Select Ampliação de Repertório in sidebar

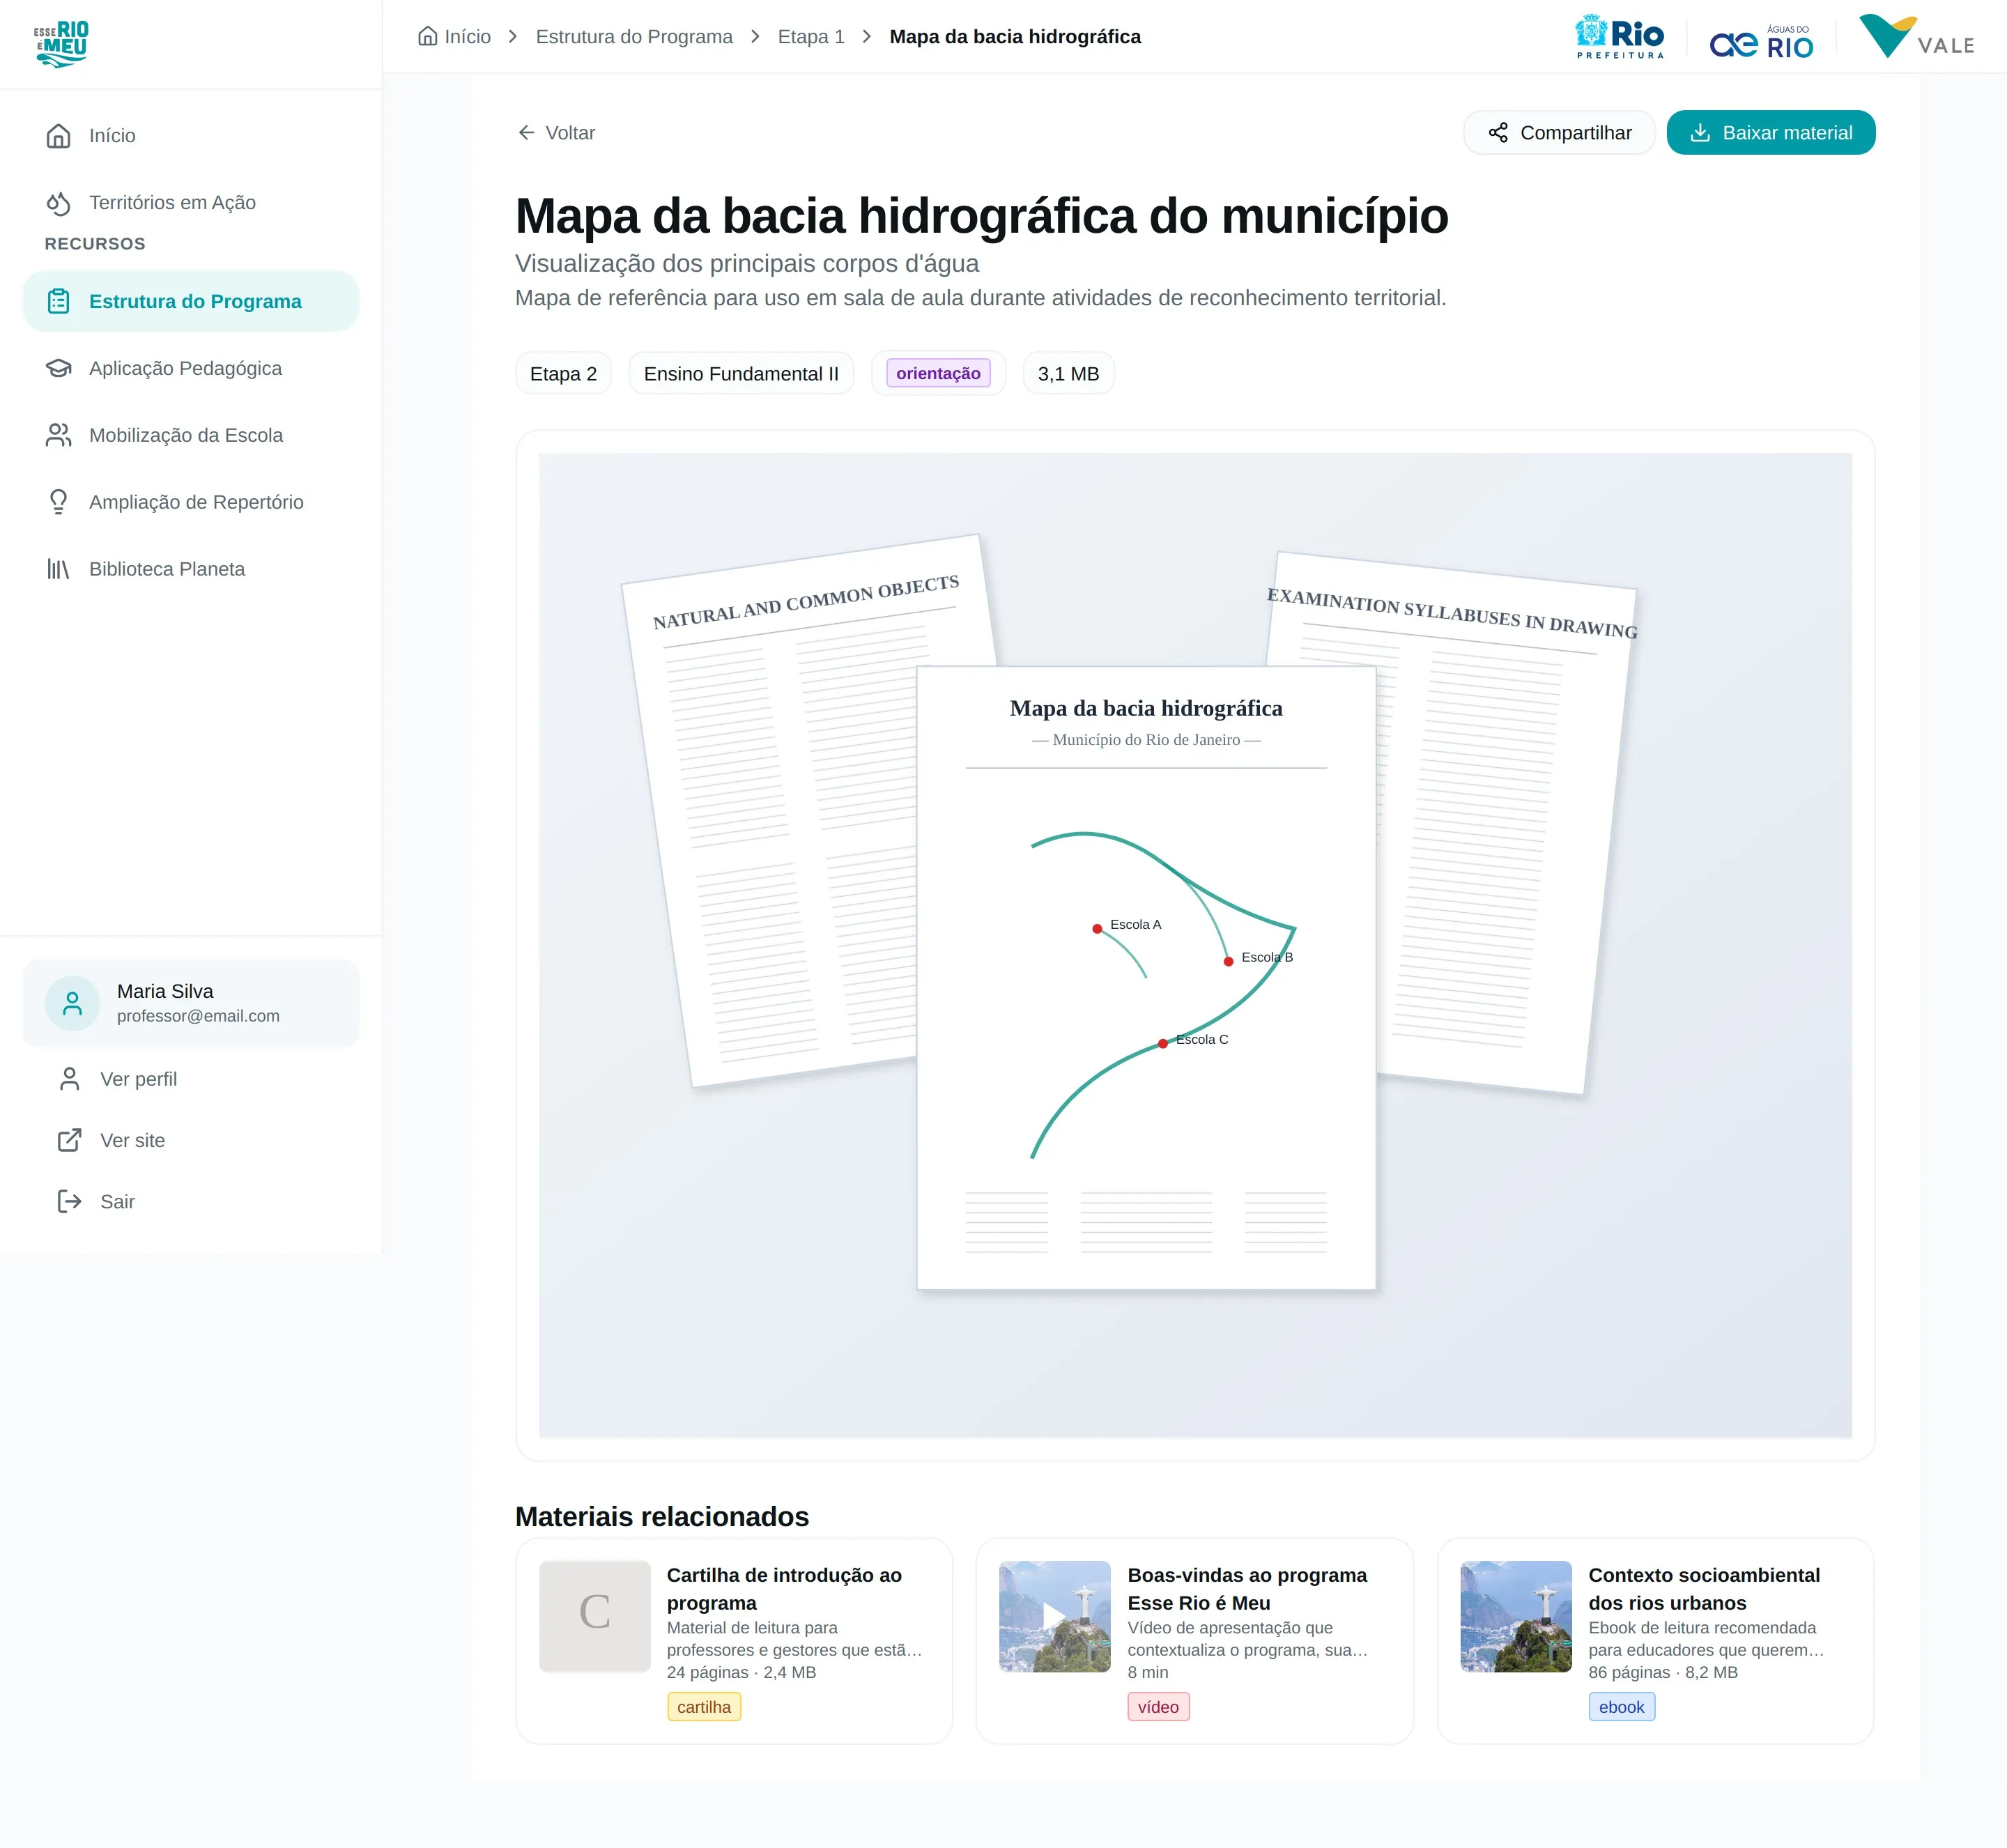tap(191, 502)
